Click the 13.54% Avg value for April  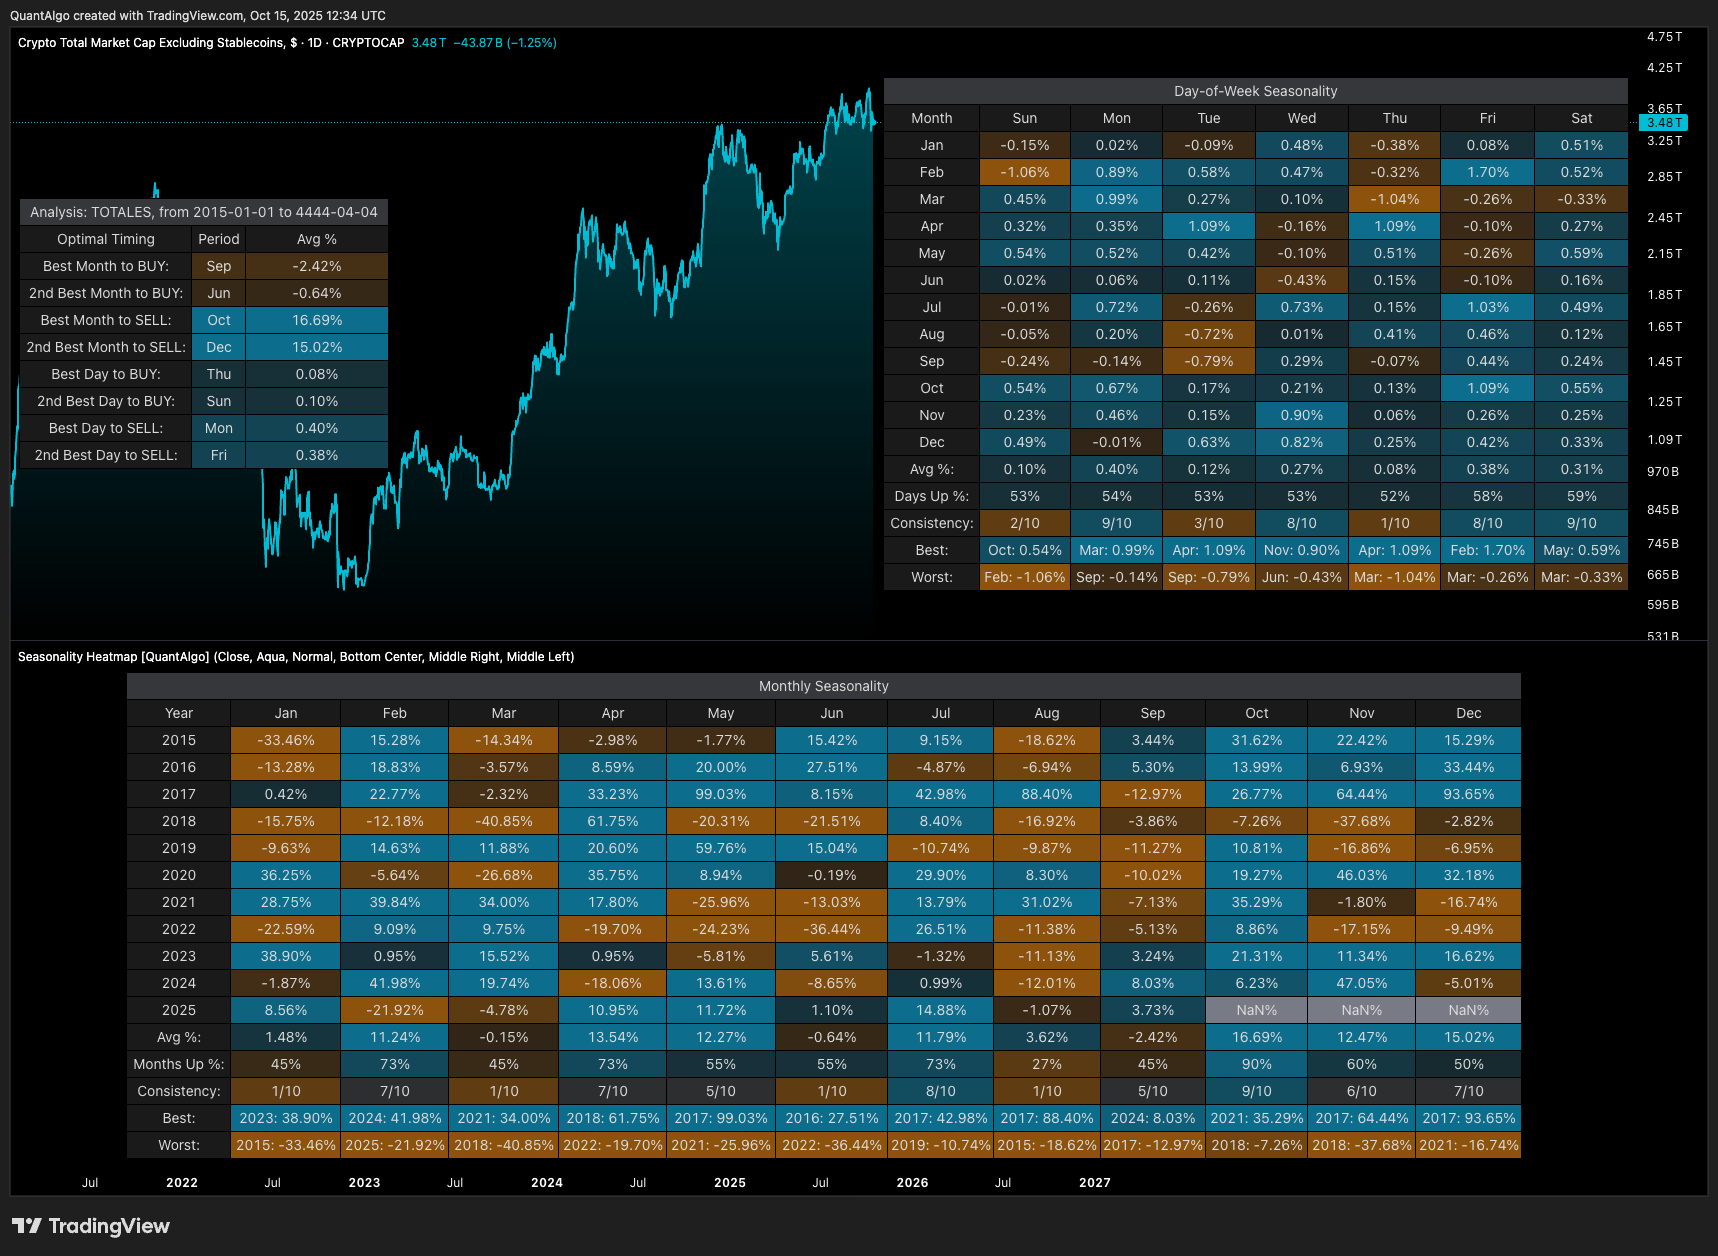pos(613,1037)
